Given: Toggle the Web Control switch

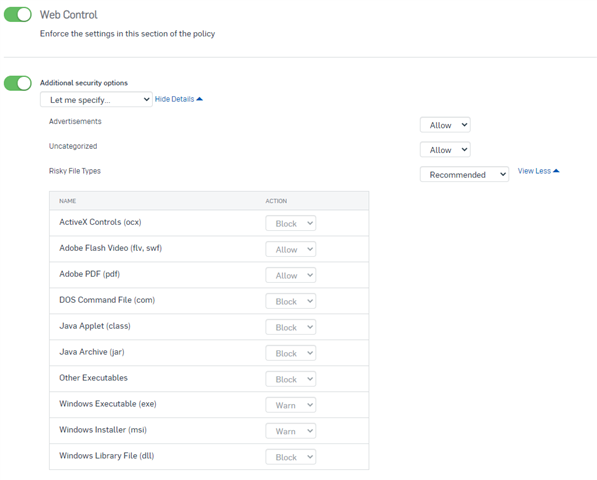Looking at the screenshot, I should [18, 14].
